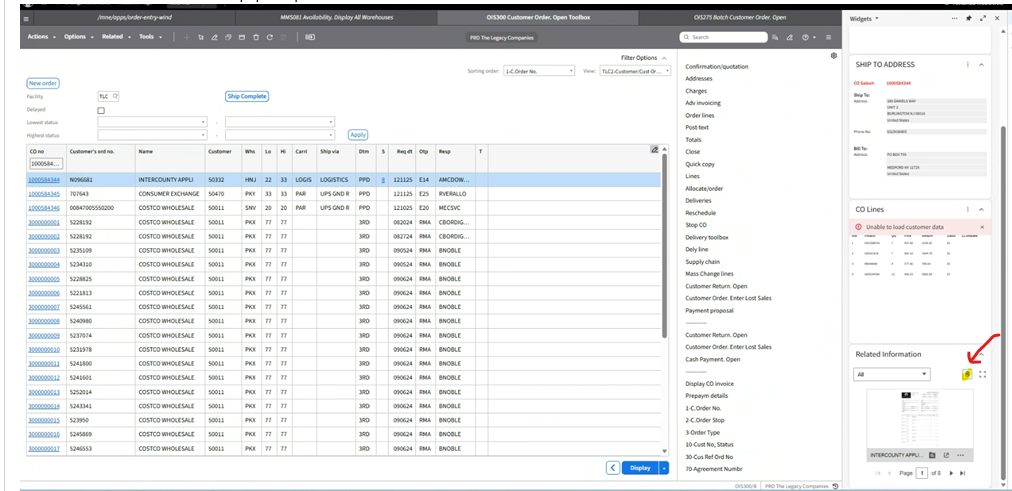Open the header's right-side hamburger menu
The width and height of the screenshot is (1012, 491).
pos(829,37)
